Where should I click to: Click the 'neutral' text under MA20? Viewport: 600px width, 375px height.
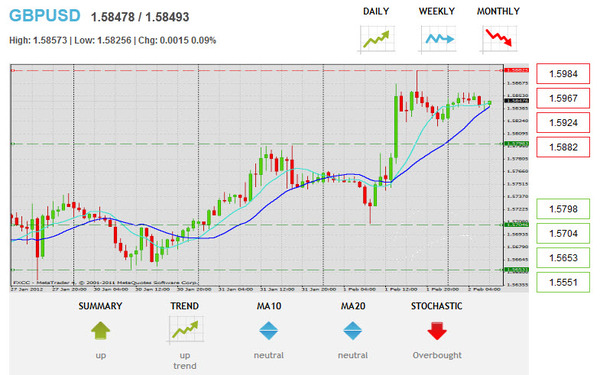pos(352,355)
